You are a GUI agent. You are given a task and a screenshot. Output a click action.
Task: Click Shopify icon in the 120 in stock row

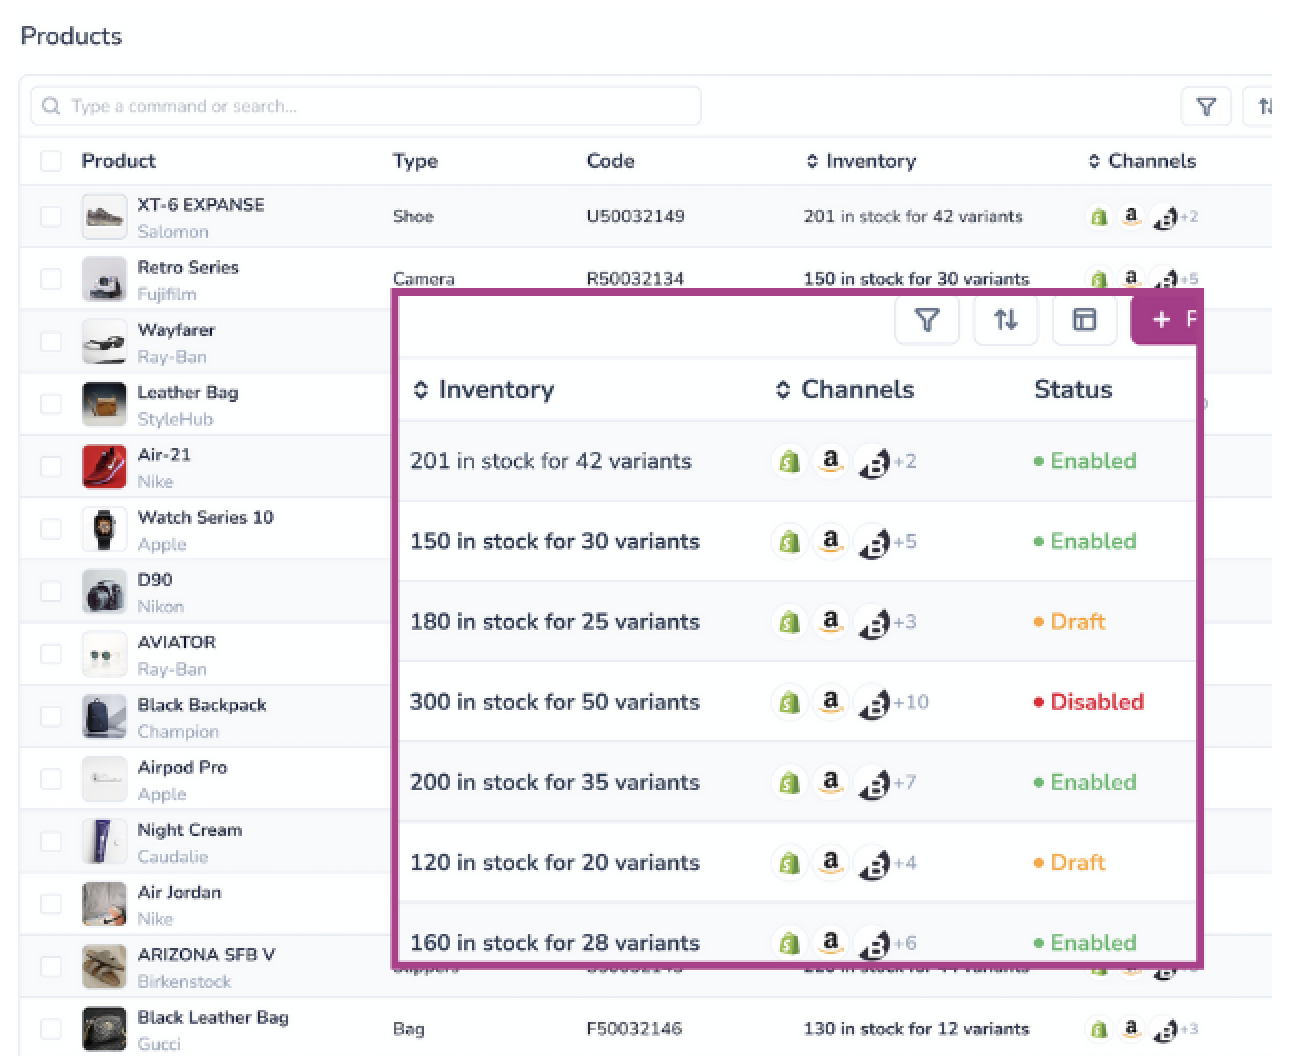[x=789, y=863]
